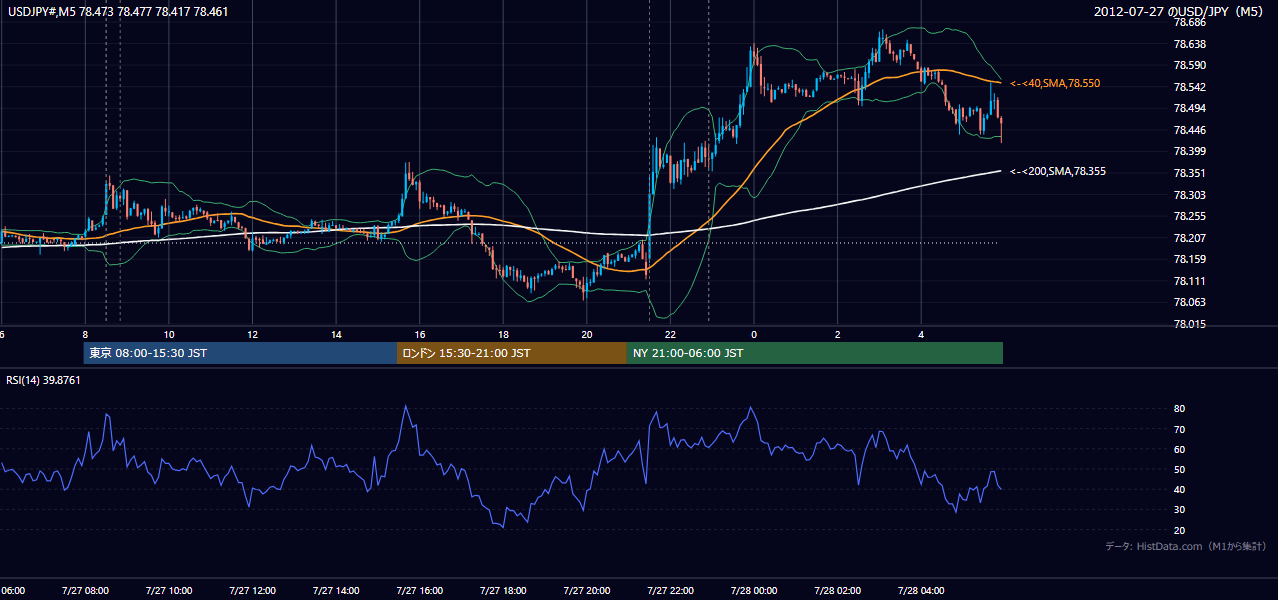The height and width of the screenshot is (600, 1278).
Task: Click the hour 14 tick label under price chart
Action: (x=336, y=334)
